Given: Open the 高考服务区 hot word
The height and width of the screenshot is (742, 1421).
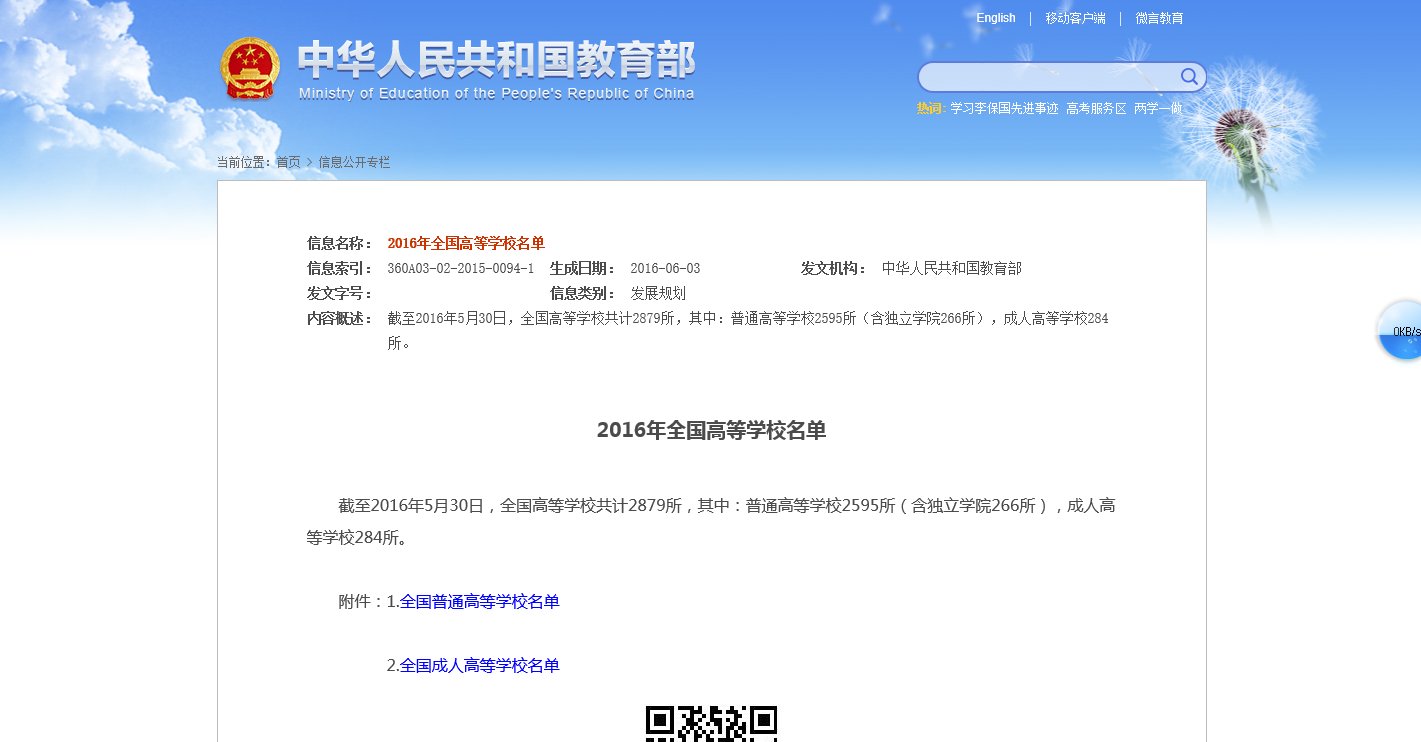Looking at the screenshot, I should click(x=1094, y=109).
